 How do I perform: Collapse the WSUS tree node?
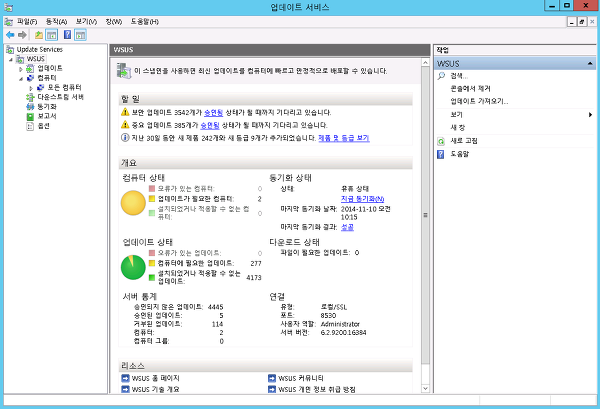click(11, 59)
